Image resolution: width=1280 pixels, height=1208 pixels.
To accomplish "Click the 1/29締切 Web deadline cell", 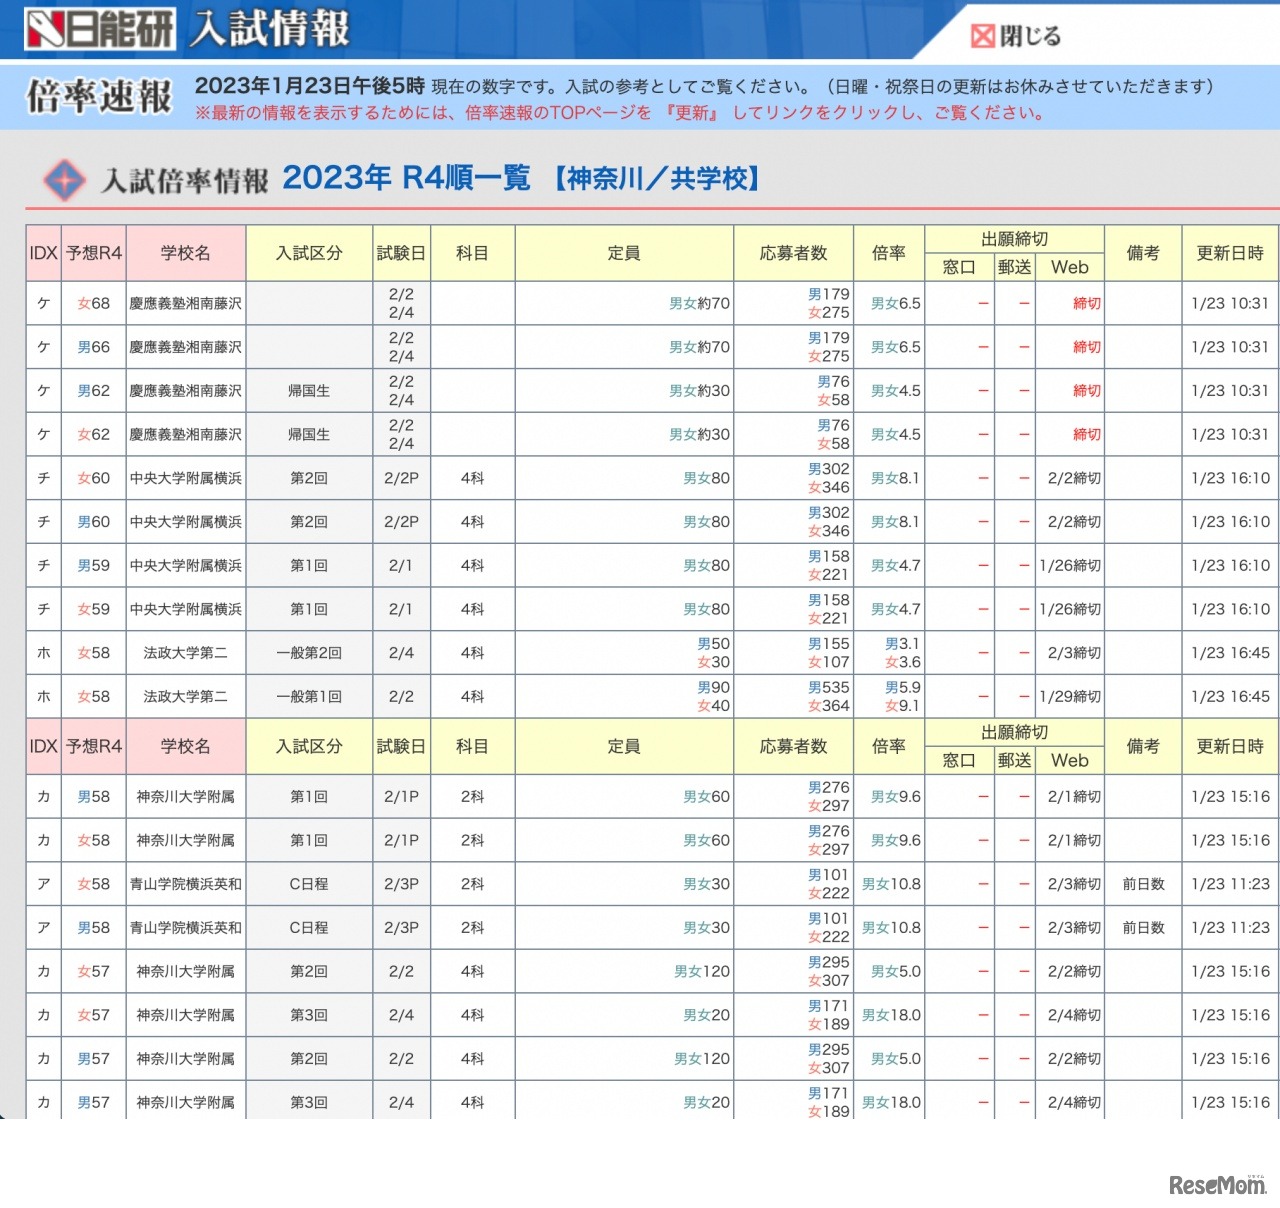I will click(x=1070, y=697).
